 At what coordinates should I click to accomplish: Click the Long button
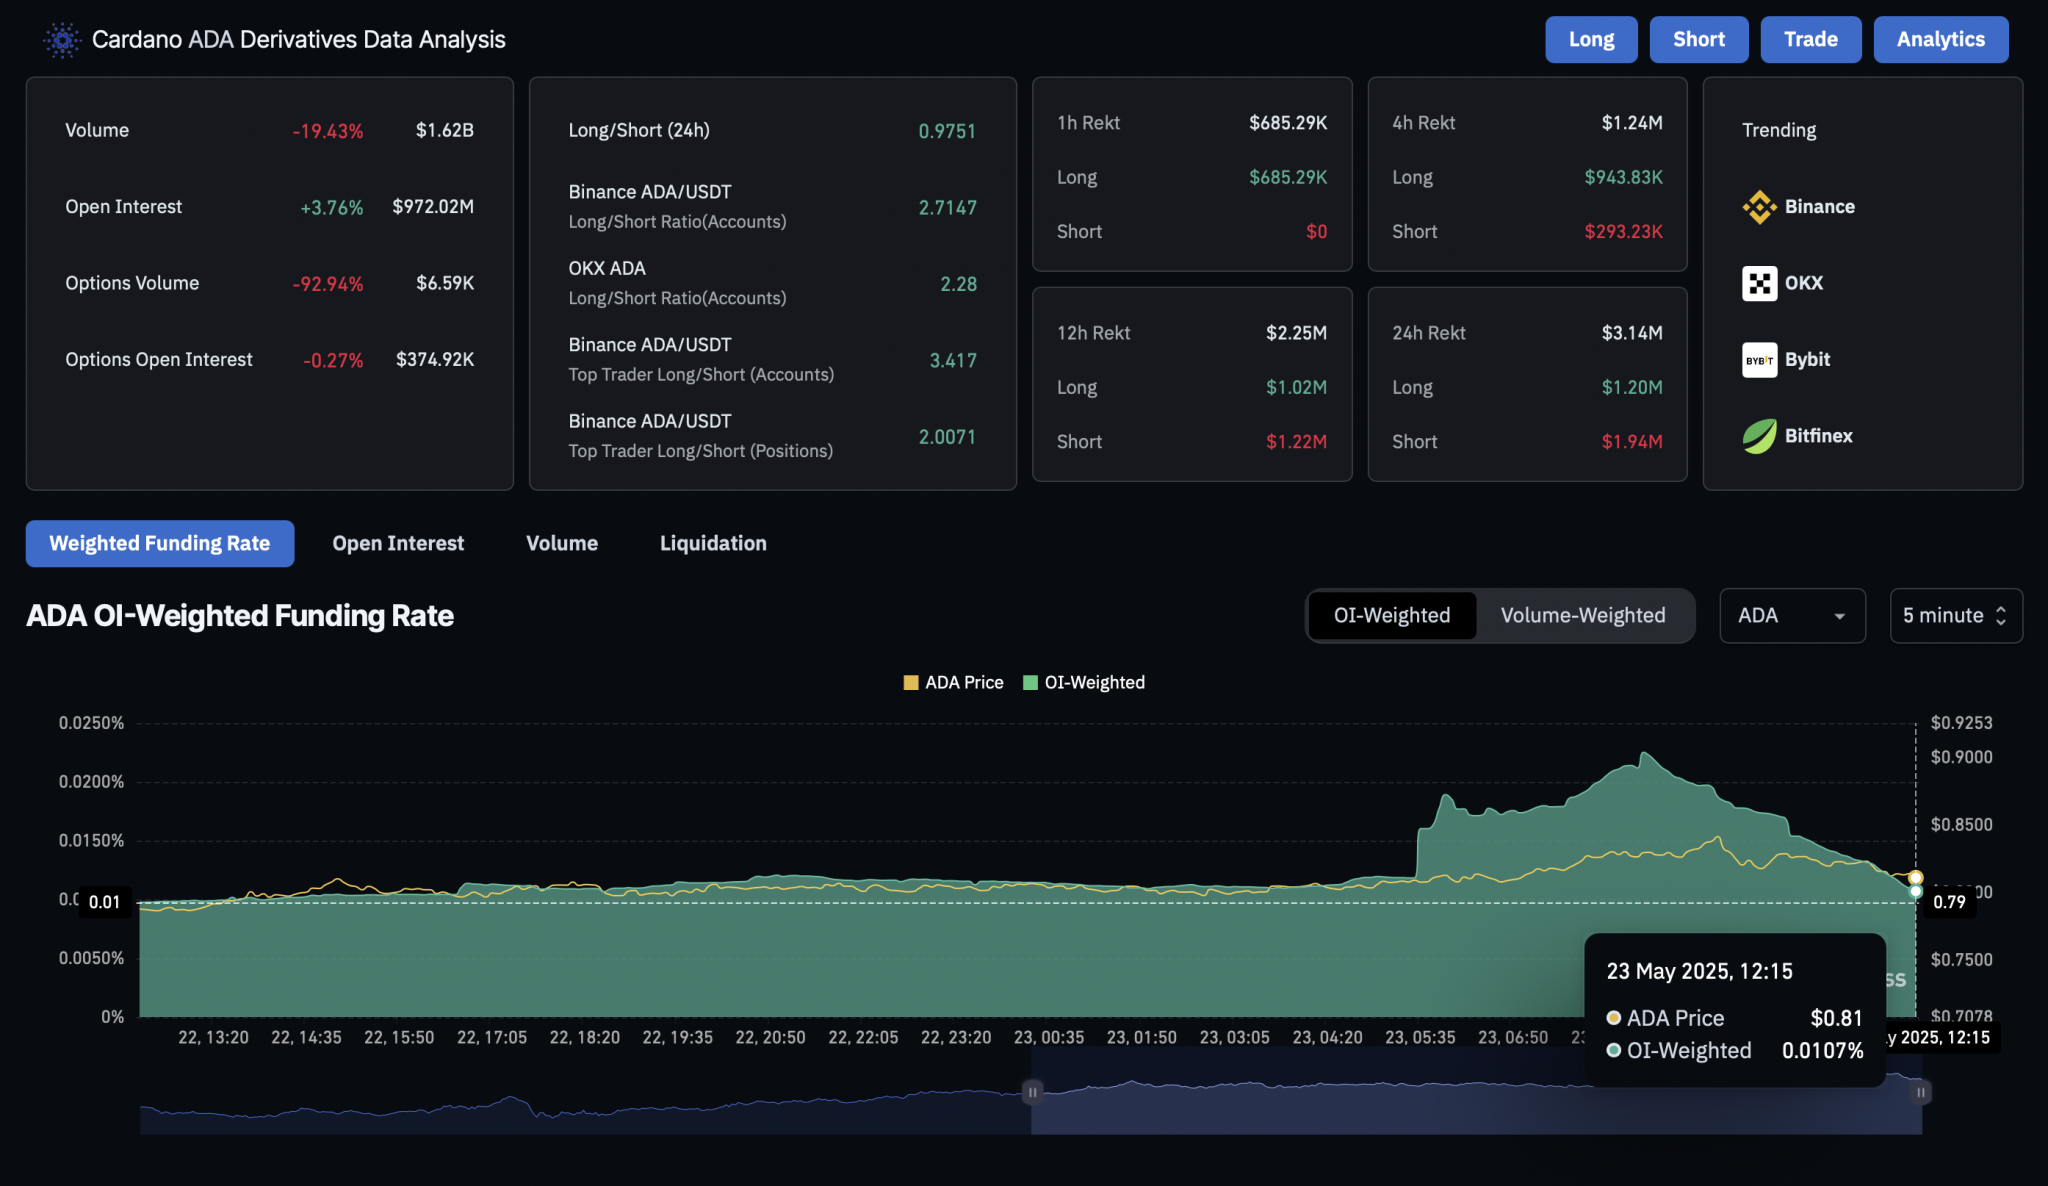pyautogui.click(x=1590, y=40)
